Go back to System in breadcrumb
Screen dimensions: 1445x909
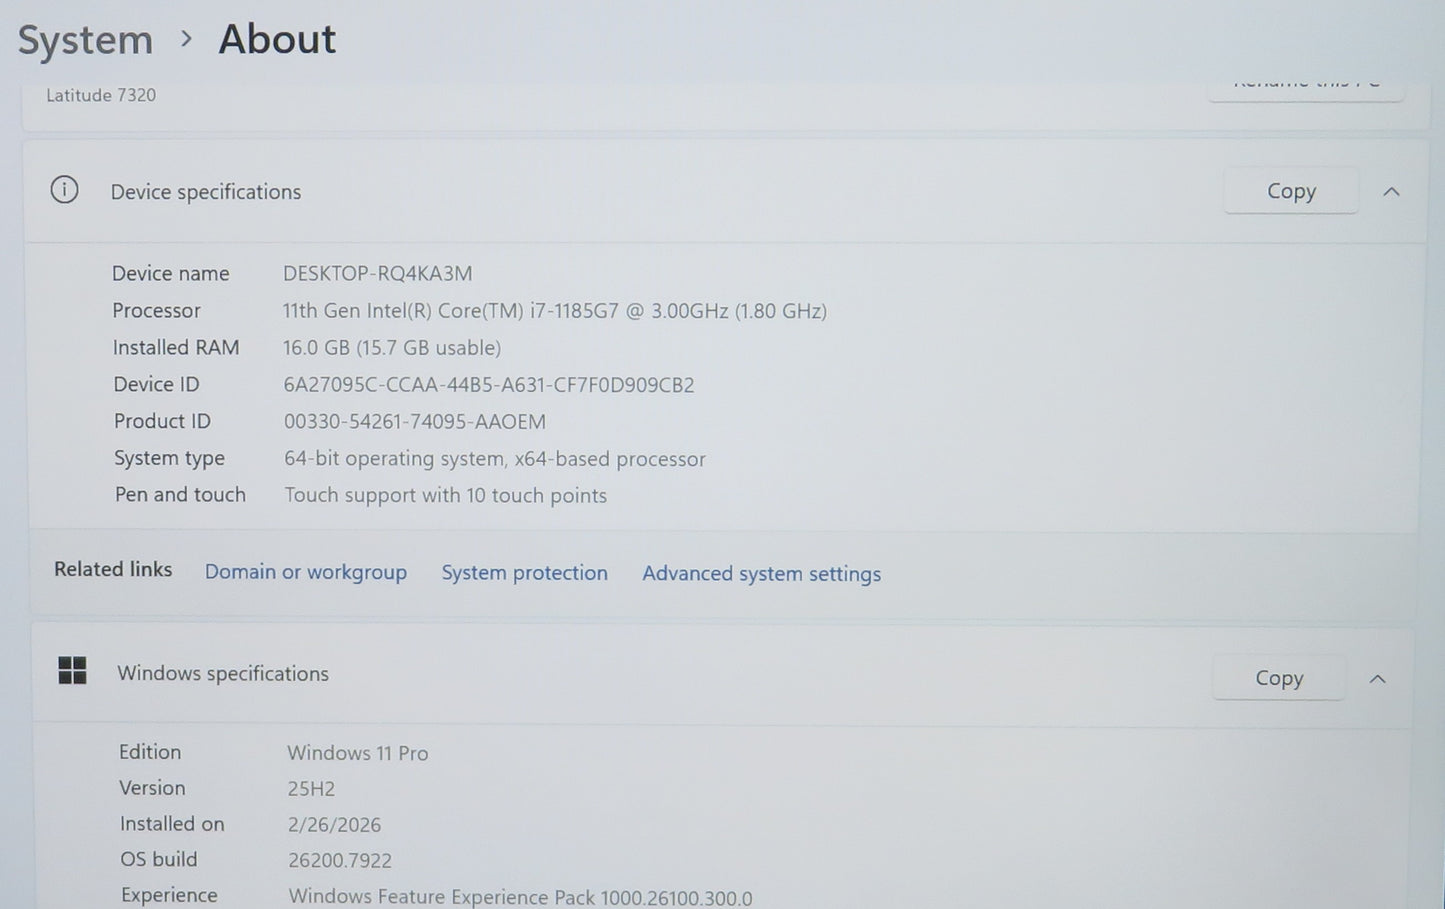click(85, 41)
